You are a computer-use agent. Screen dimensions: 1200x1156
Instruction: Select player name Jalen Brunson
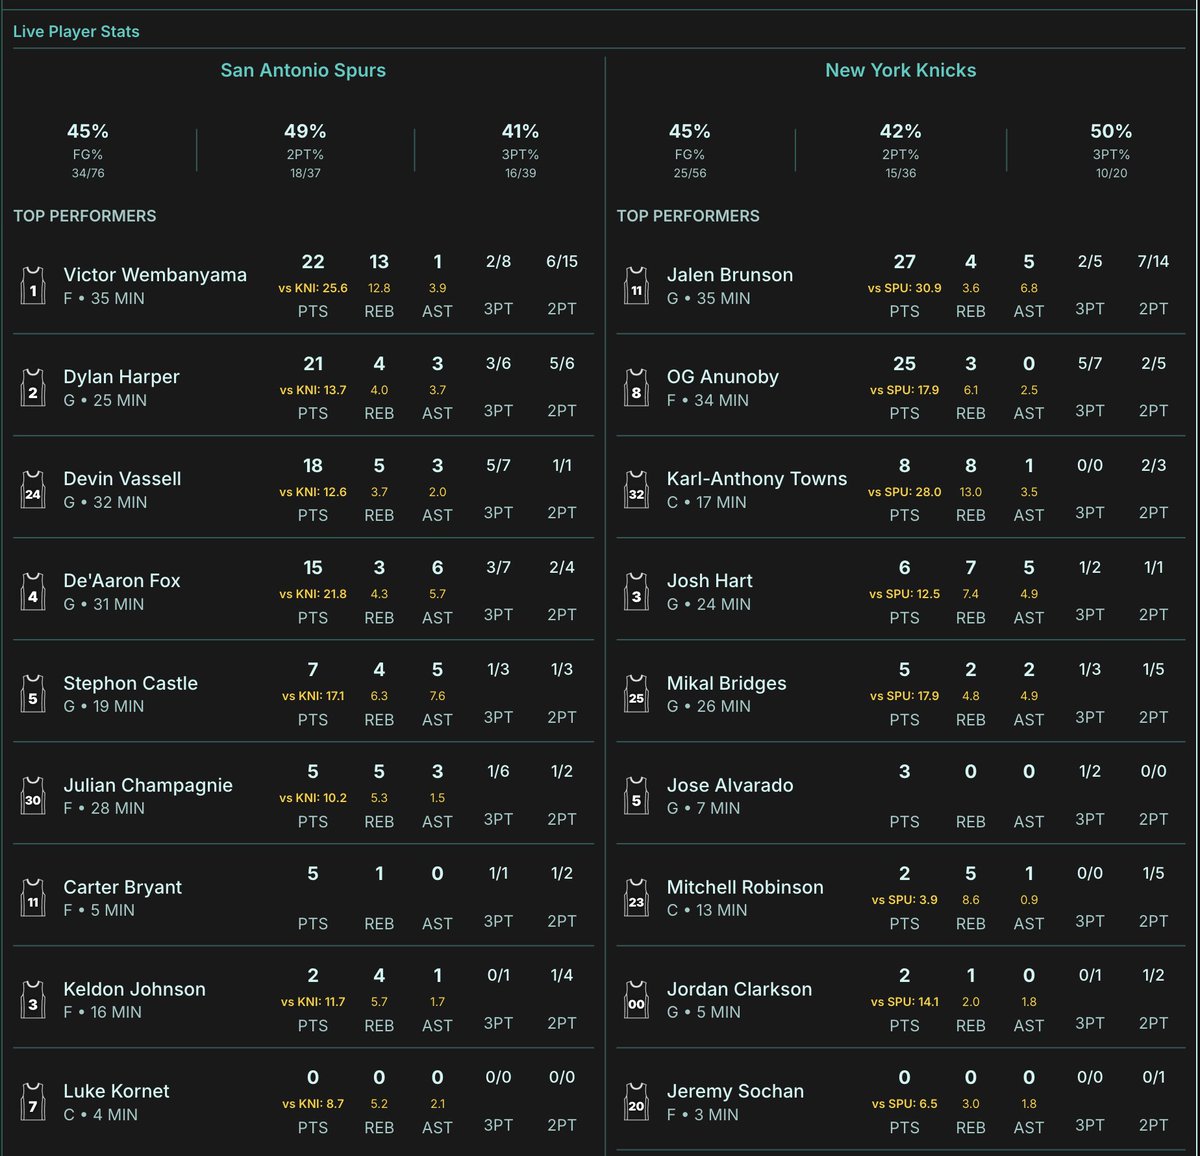click(730, 275)
